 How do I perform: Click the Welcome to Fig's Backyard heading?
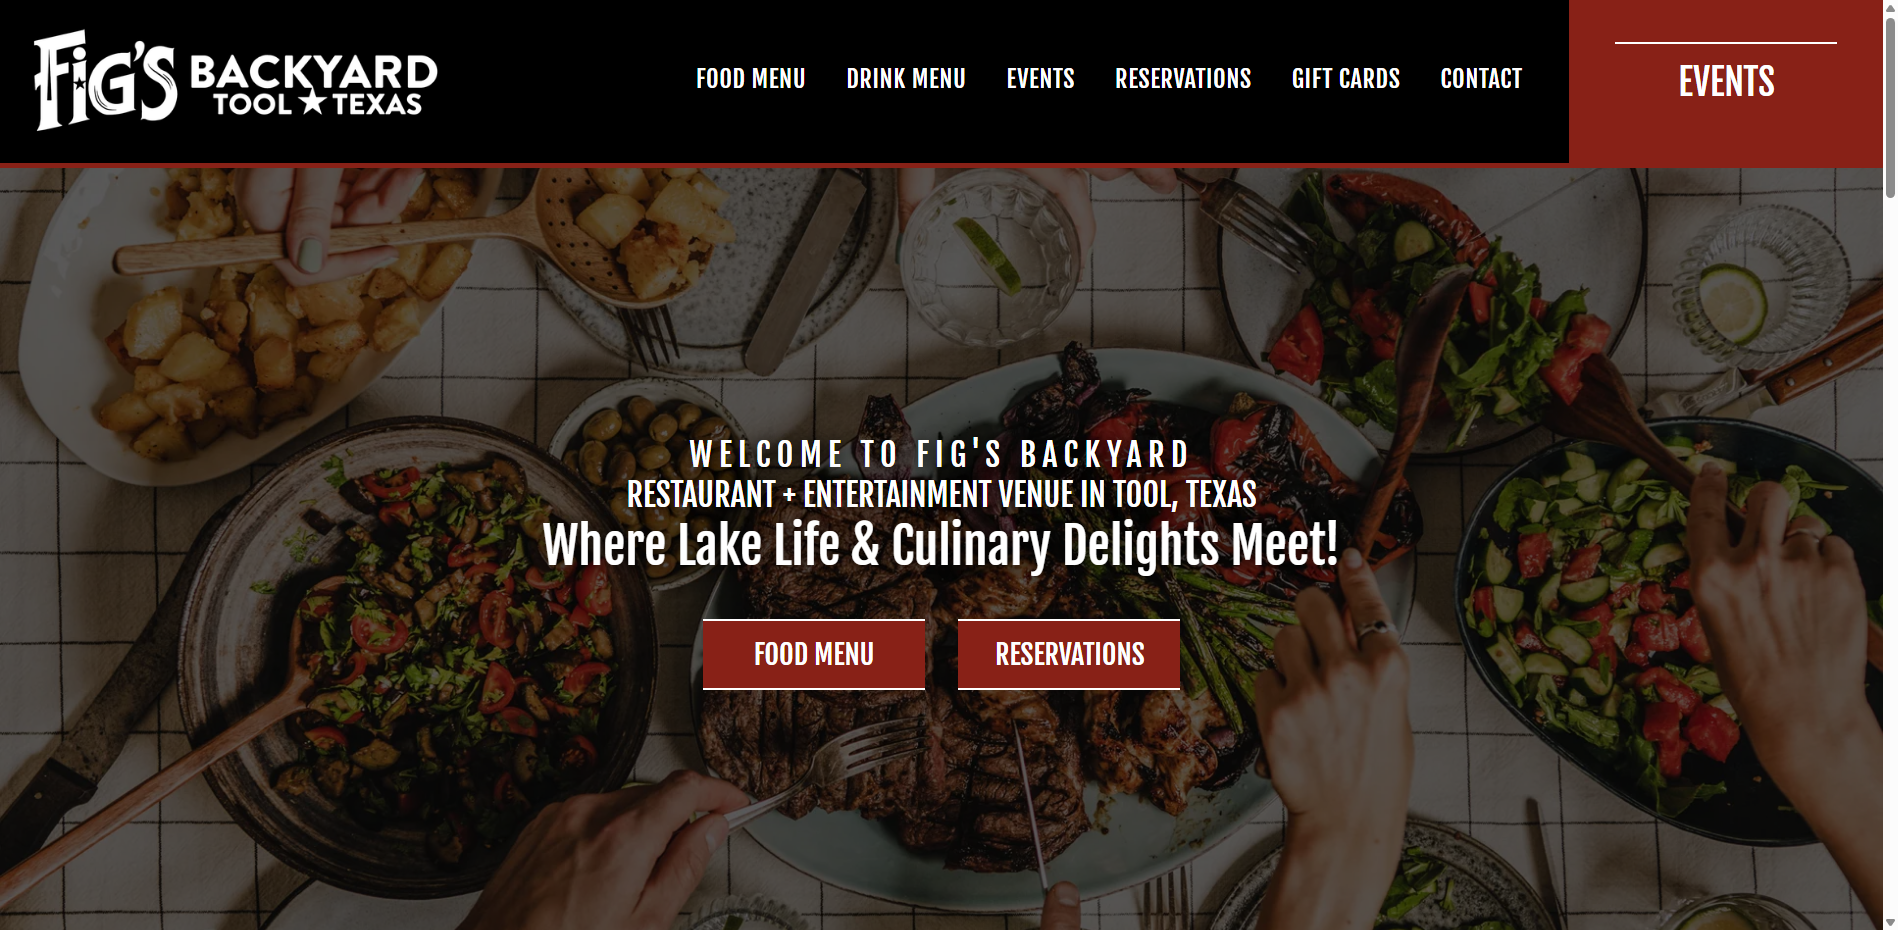tap(940, 455)
